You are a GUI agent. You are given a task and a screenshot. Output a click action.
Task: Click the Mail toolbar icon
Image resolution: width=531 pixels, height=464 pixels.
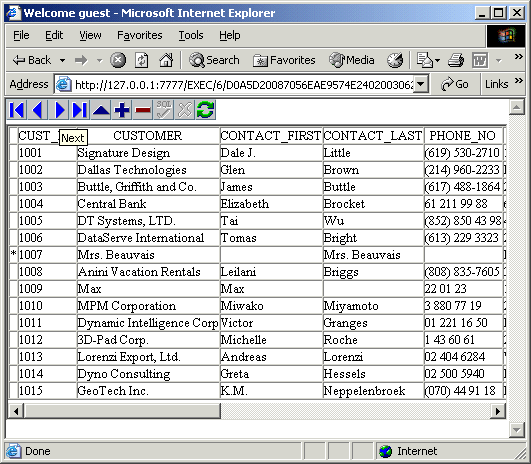coord(424,60)
